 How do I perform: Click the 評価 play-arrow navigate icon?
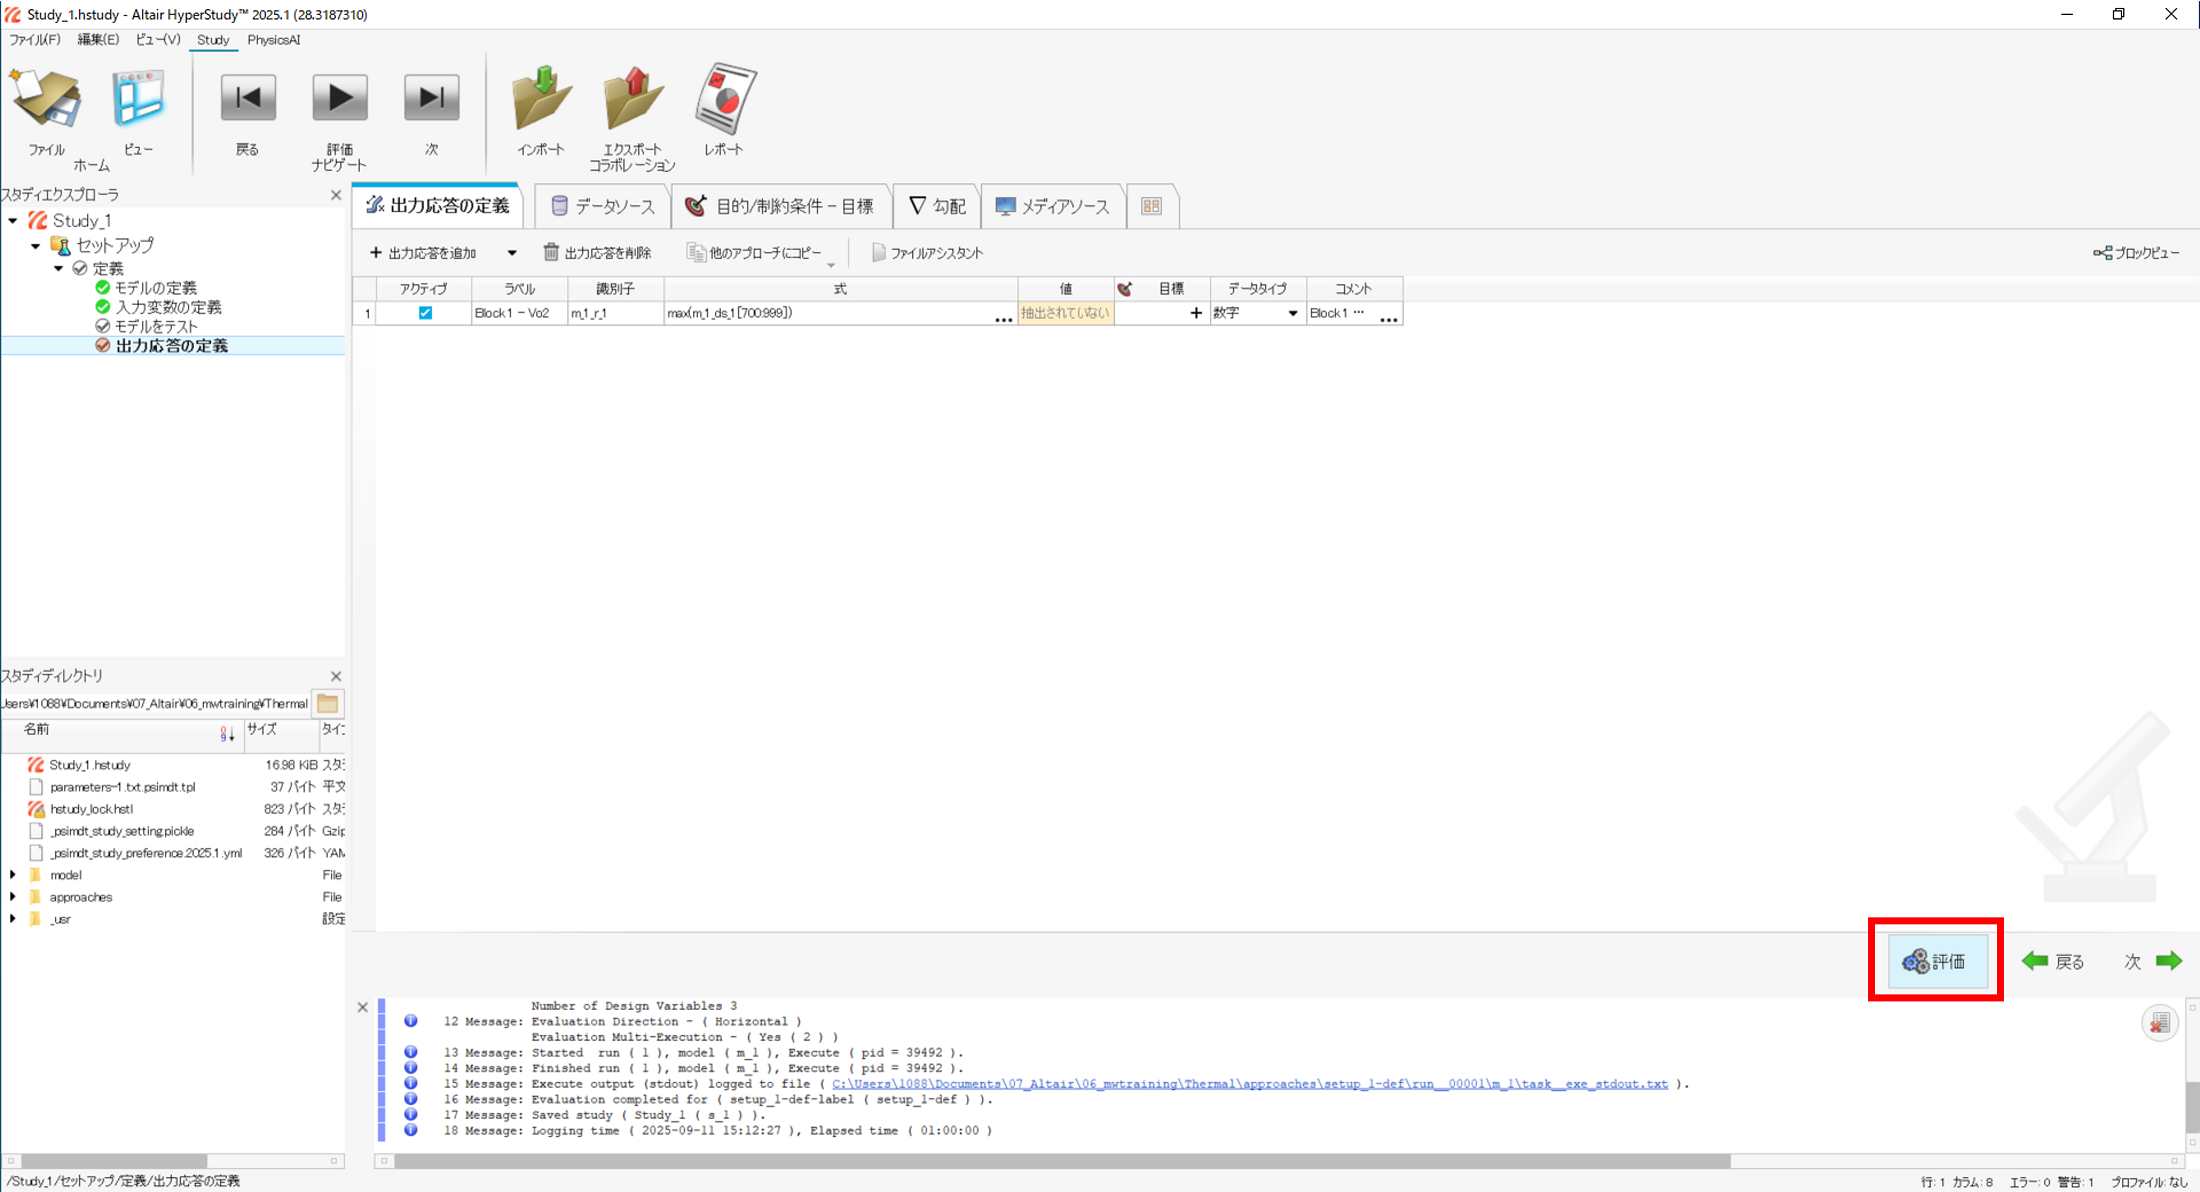pos(339,99)
